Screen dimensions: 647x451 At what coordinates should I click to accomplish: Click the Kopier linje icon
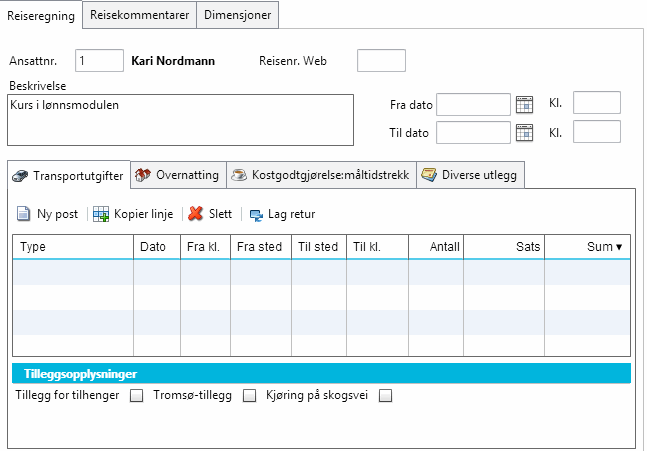click(101, 214)
